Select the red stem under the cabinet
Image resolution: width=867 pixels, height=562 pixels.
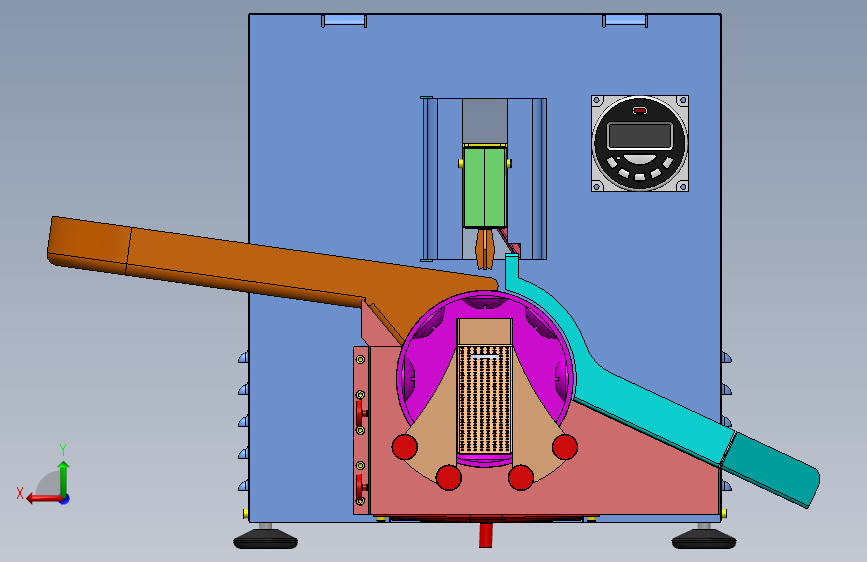485,535
